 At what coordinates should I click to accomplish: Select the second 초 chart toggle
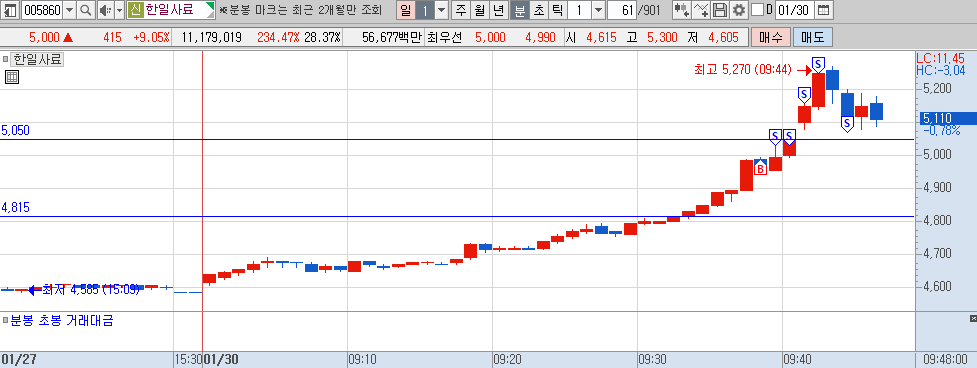click(x=538, y=10)
